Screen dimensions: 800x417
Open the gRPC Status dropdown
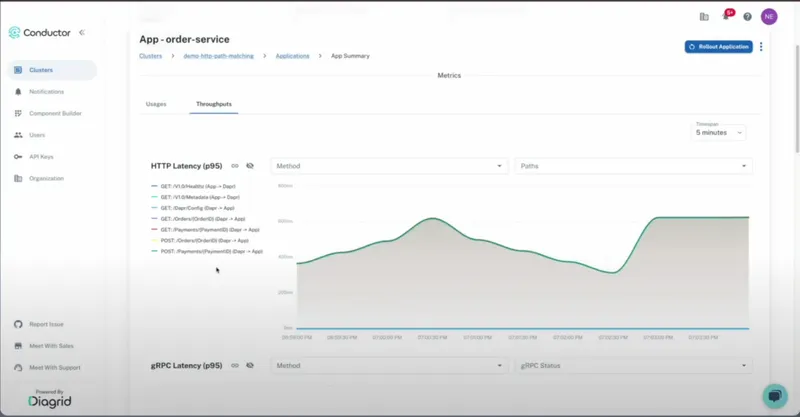632,366
